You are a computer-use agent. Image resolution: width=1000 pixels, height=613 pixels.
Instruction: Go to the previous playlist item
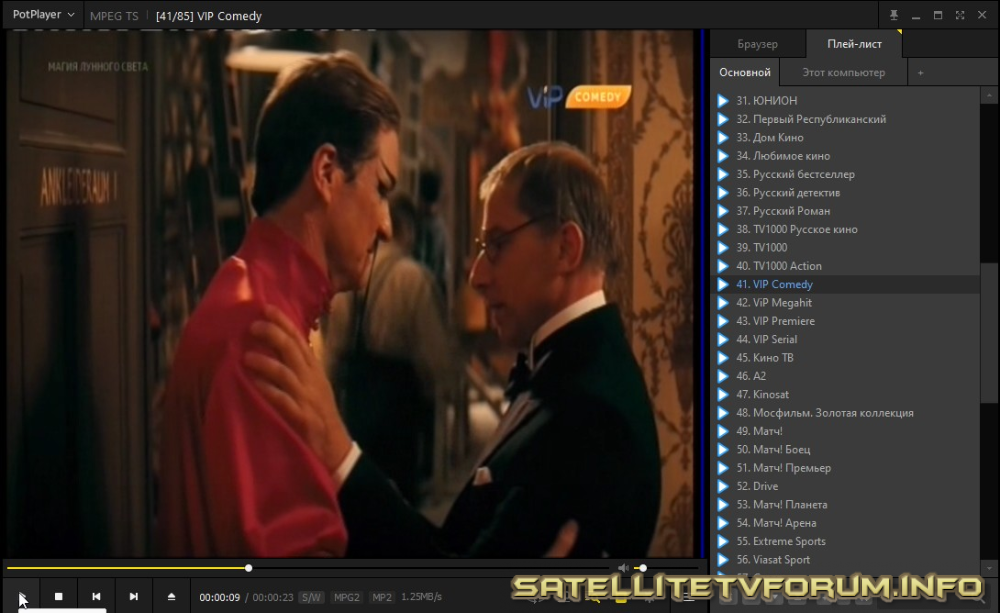click(x=96, y=596)
